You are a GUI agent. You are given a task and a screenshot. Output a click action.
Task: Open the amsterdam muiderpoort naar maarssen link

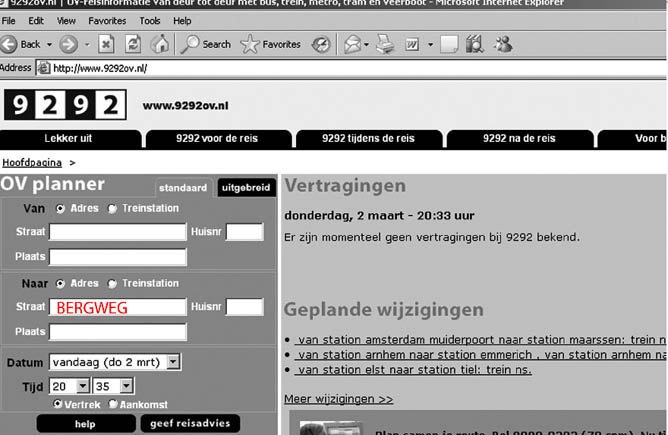(481, 340)
